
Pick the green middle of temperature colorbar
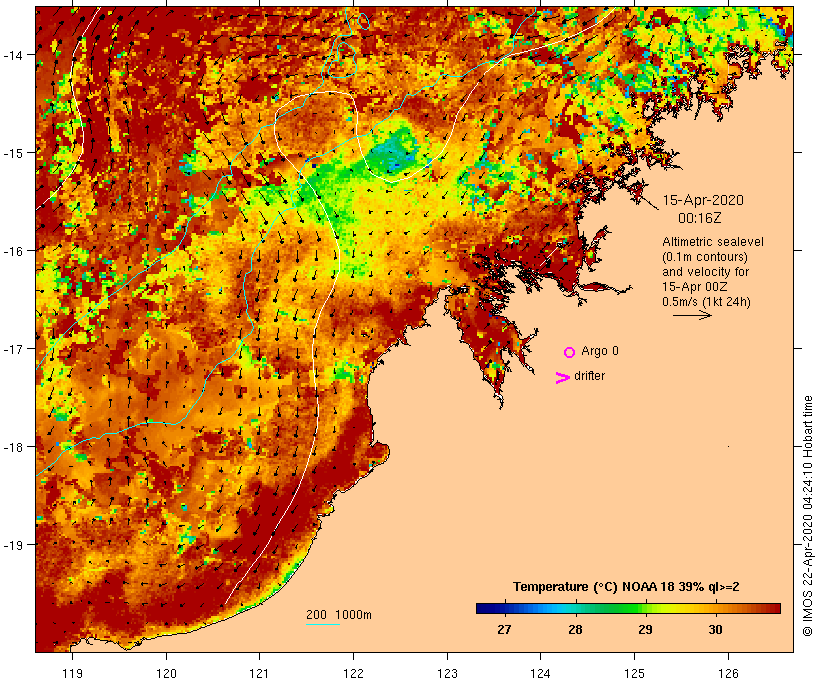[x=628, y=608]
